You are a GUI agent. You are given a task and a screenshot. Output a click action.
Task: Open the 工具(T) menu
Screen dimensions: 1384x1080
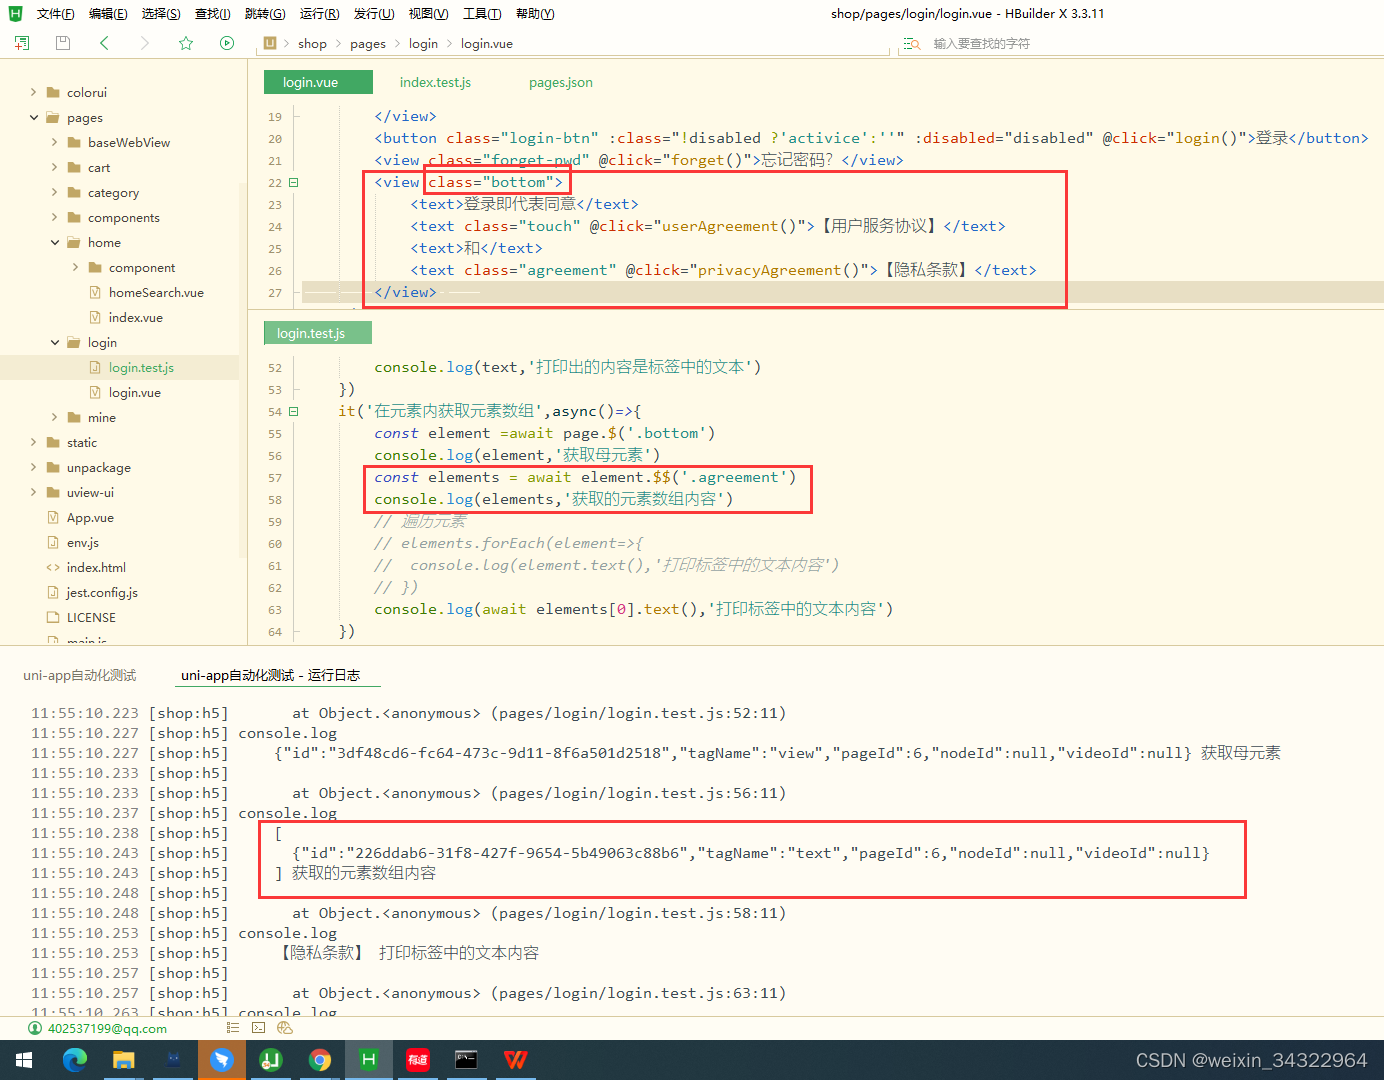pyautogui.click(x=482, y=14)
